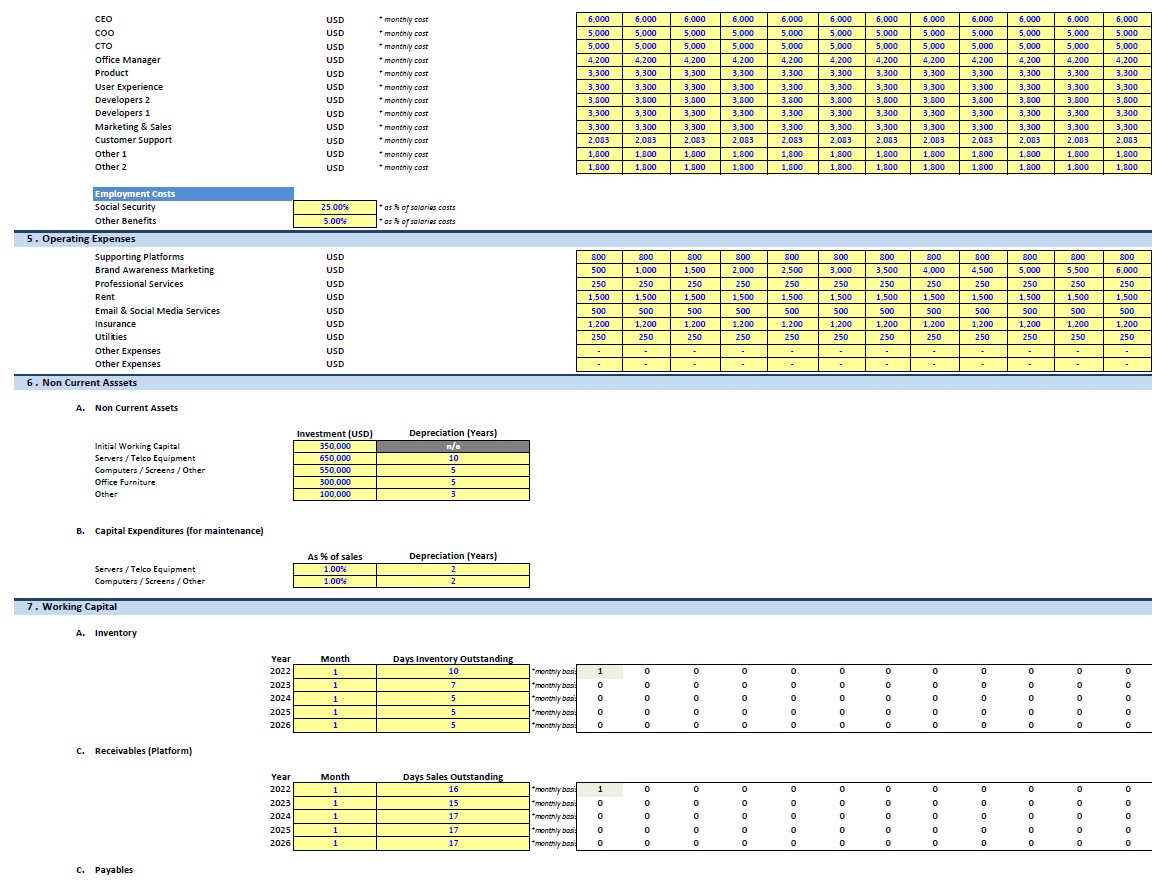
Task: Click the 2023 Days Sales Outstanding cell
Action: coord(453,803)
